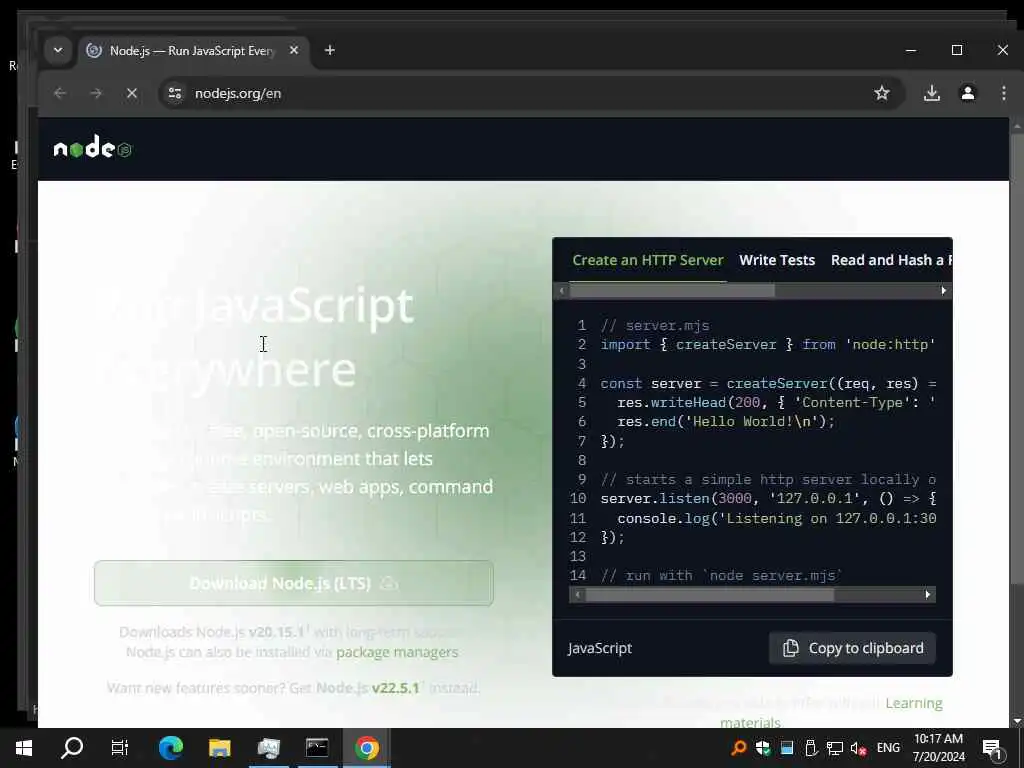The image size is (1024, 768).
Task: Click code block right scroll arrow
Action: coord(927,594)
